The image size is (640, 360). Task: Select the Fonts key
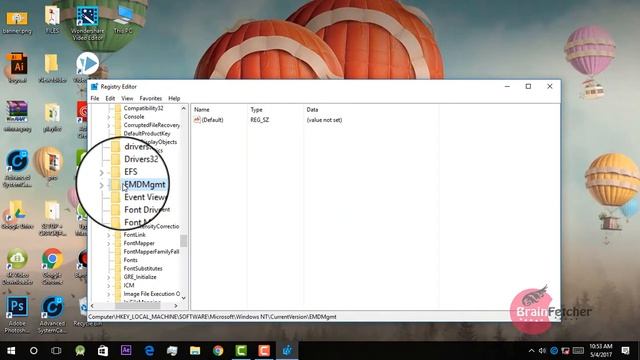(131, 260)
